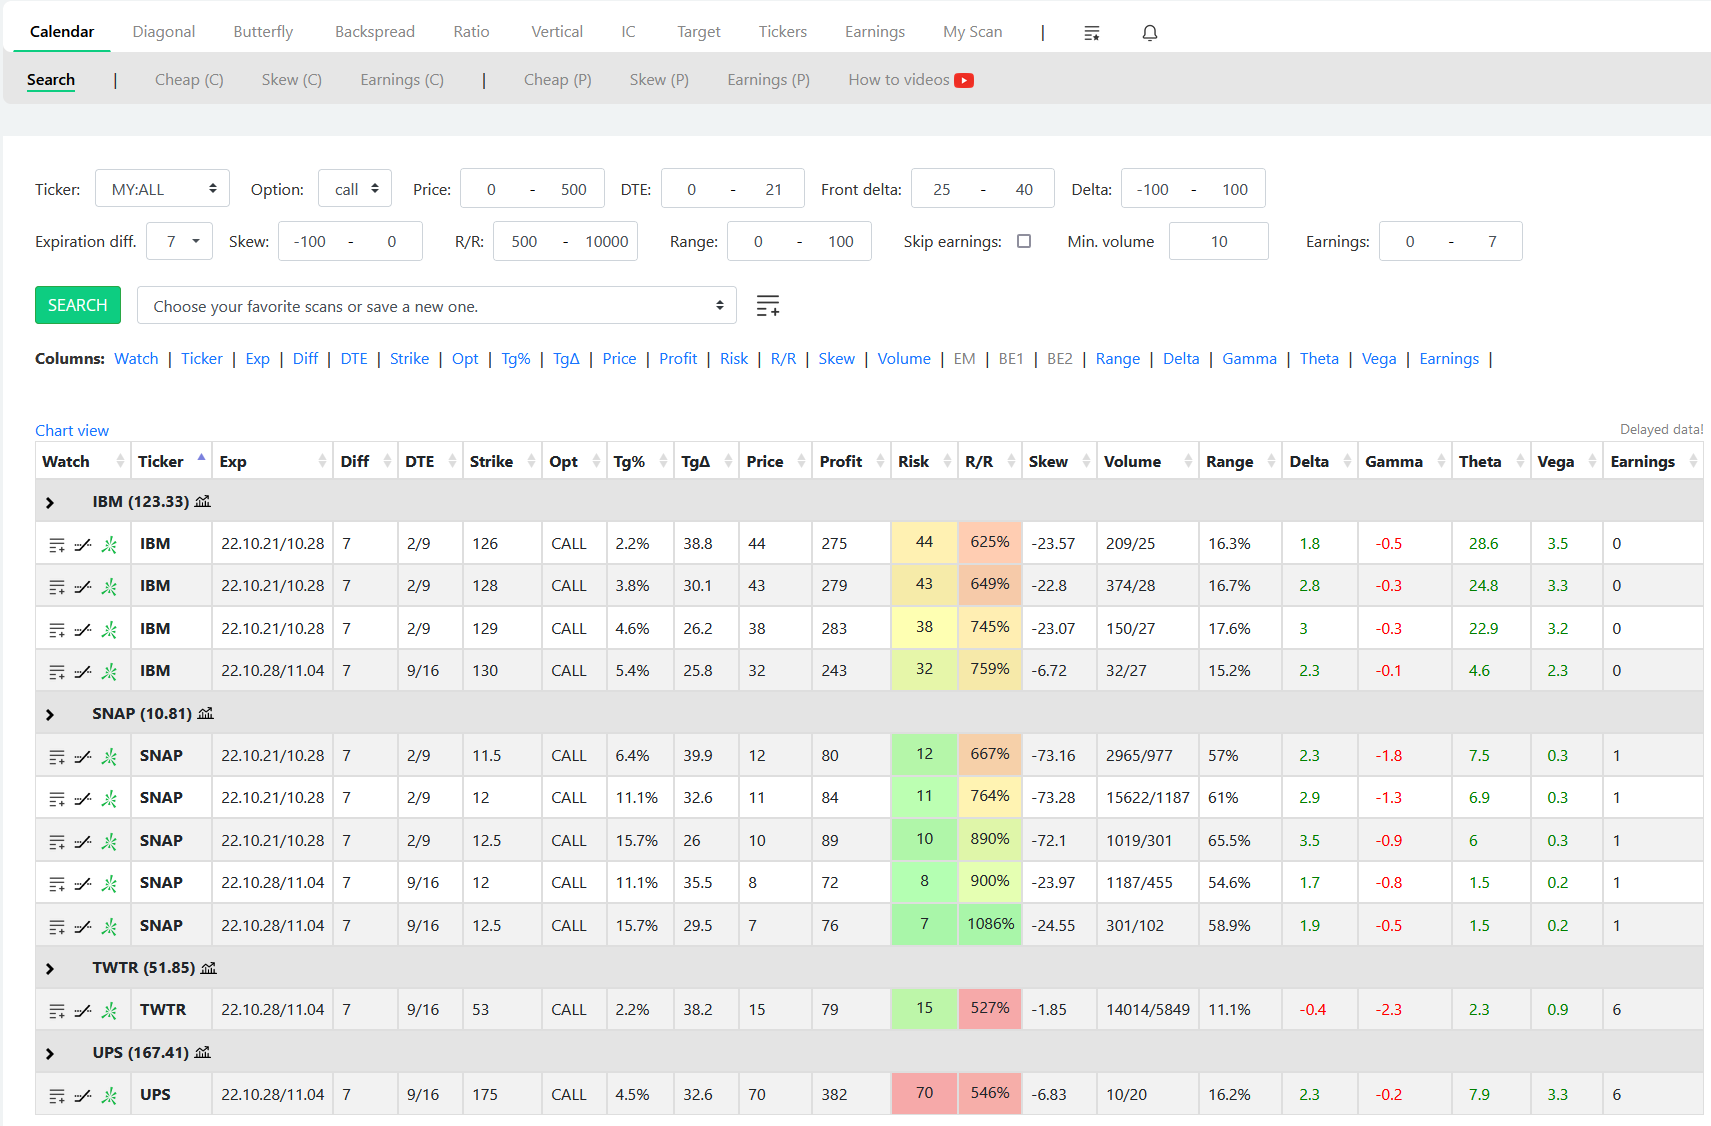This screenshot has height=1126, width=1711.
Task: Toggle EM column visibility link
Action: 964,359
